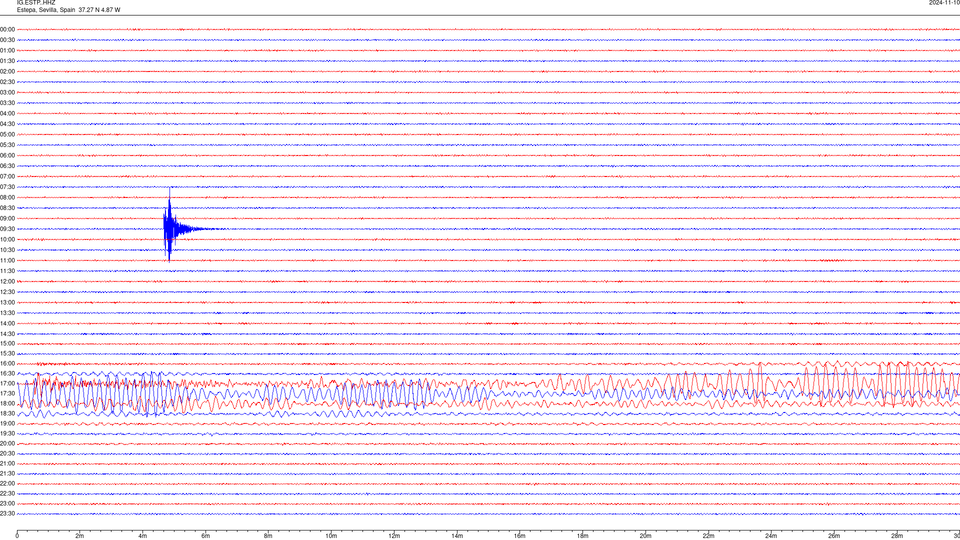
Task: Select the 00:00 time label
Action: 7,29
